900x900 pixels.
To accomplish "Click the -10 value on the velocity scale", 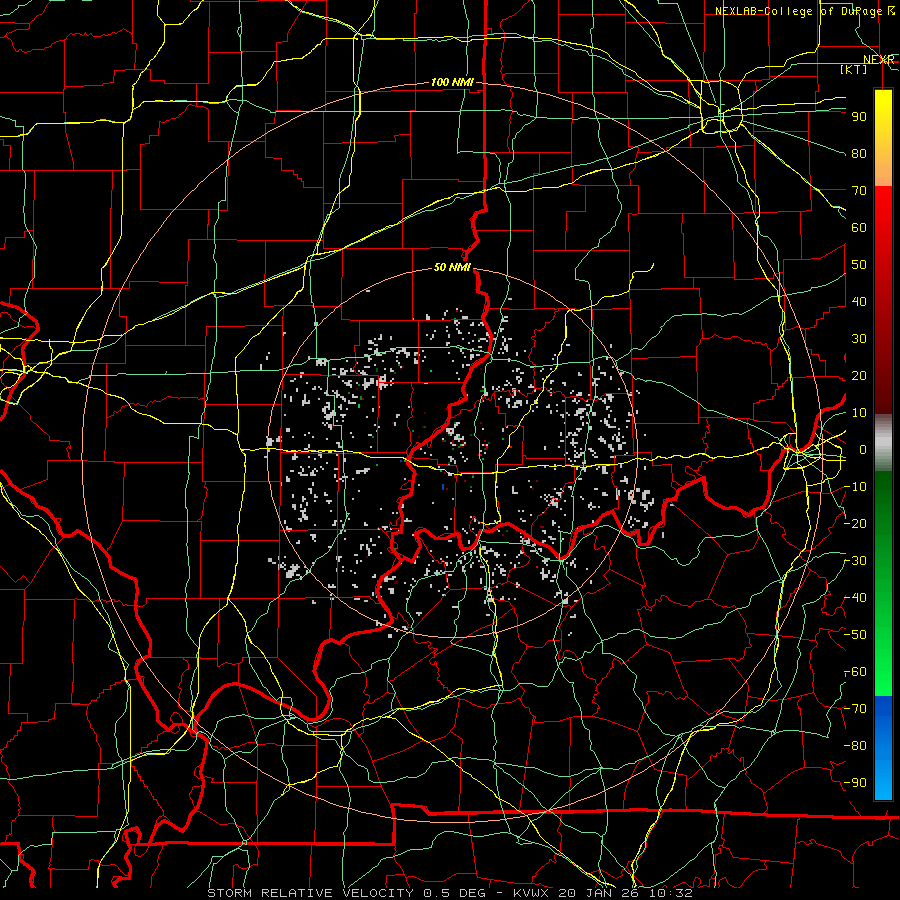I will pos(856,487).
